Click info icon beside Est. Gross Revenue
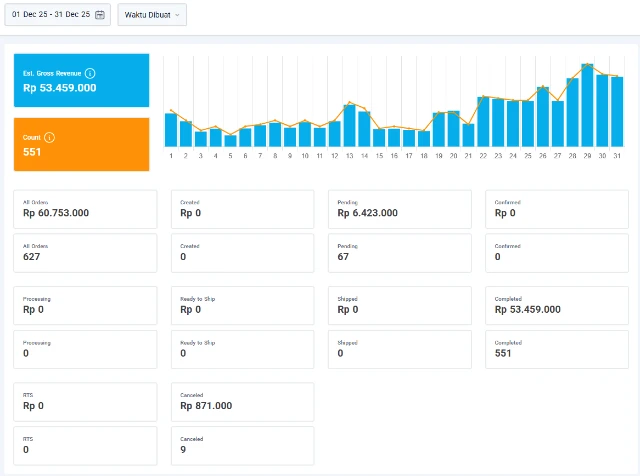This screenshot has height=476, width=640. tap(90, 74)
